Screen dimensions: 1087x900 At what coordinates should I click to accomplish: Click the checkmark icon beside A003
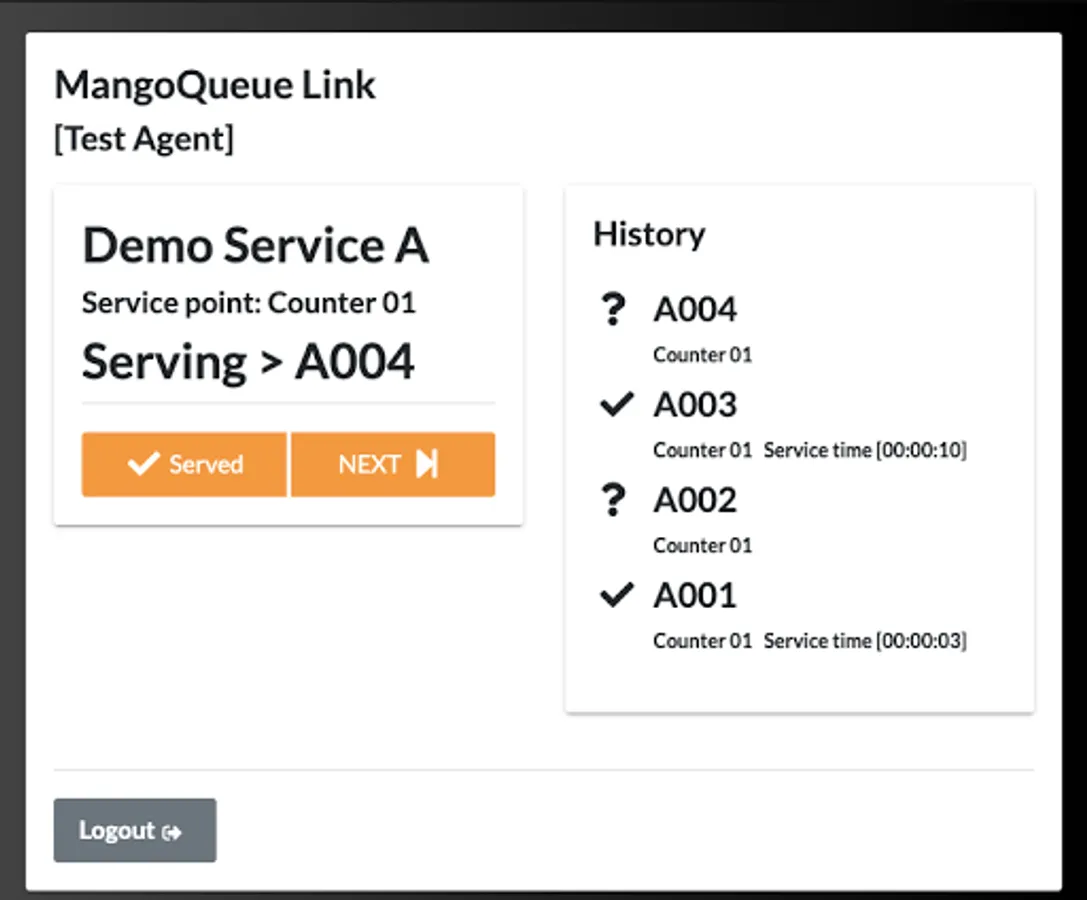(x=616, y=404)
